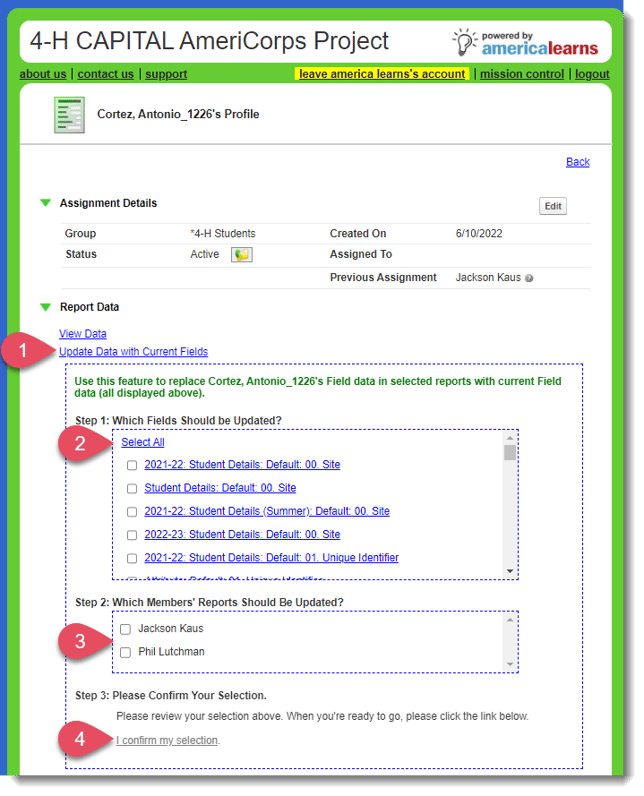Click the profile document icon

(69, 115)
